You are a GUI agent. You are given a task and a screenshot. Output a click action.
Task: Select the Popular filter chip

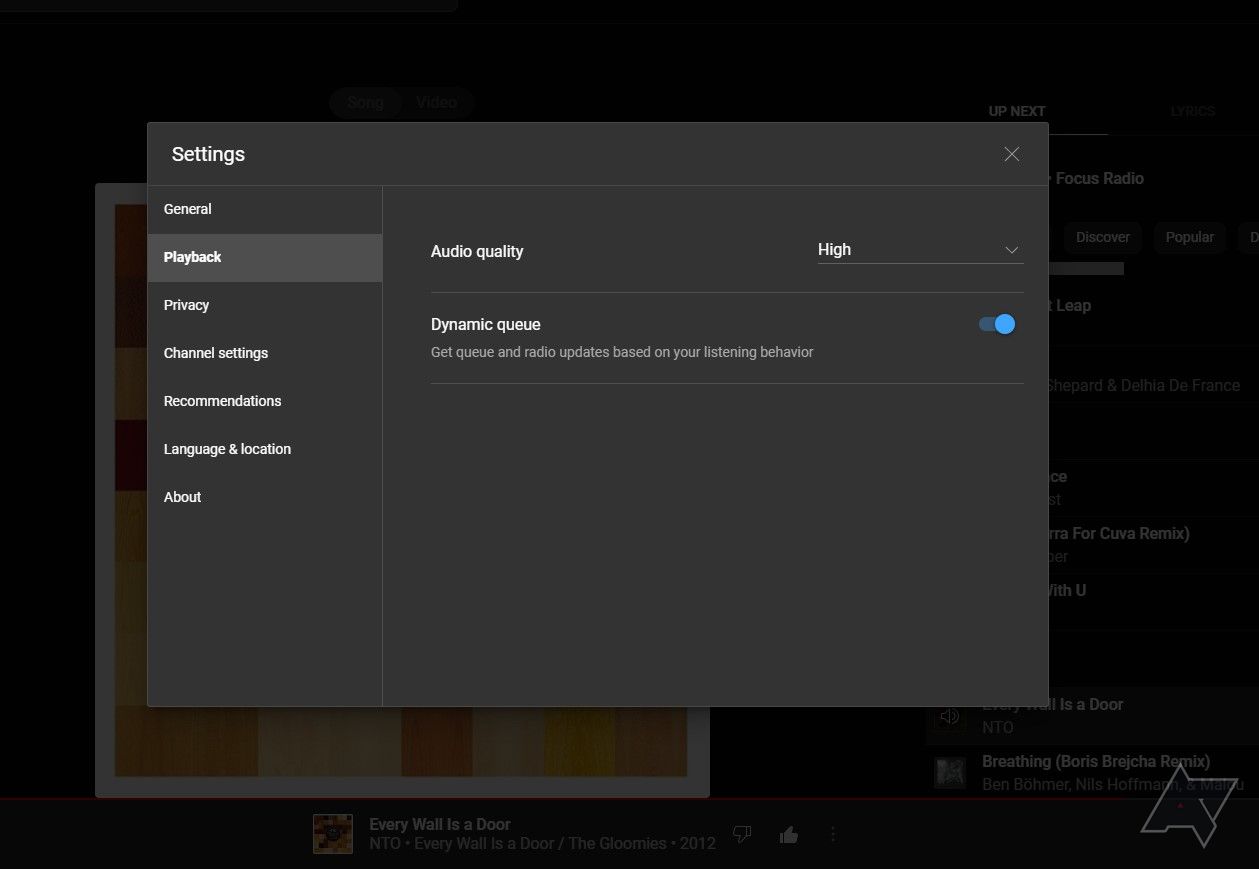[x=1189, y=237]
